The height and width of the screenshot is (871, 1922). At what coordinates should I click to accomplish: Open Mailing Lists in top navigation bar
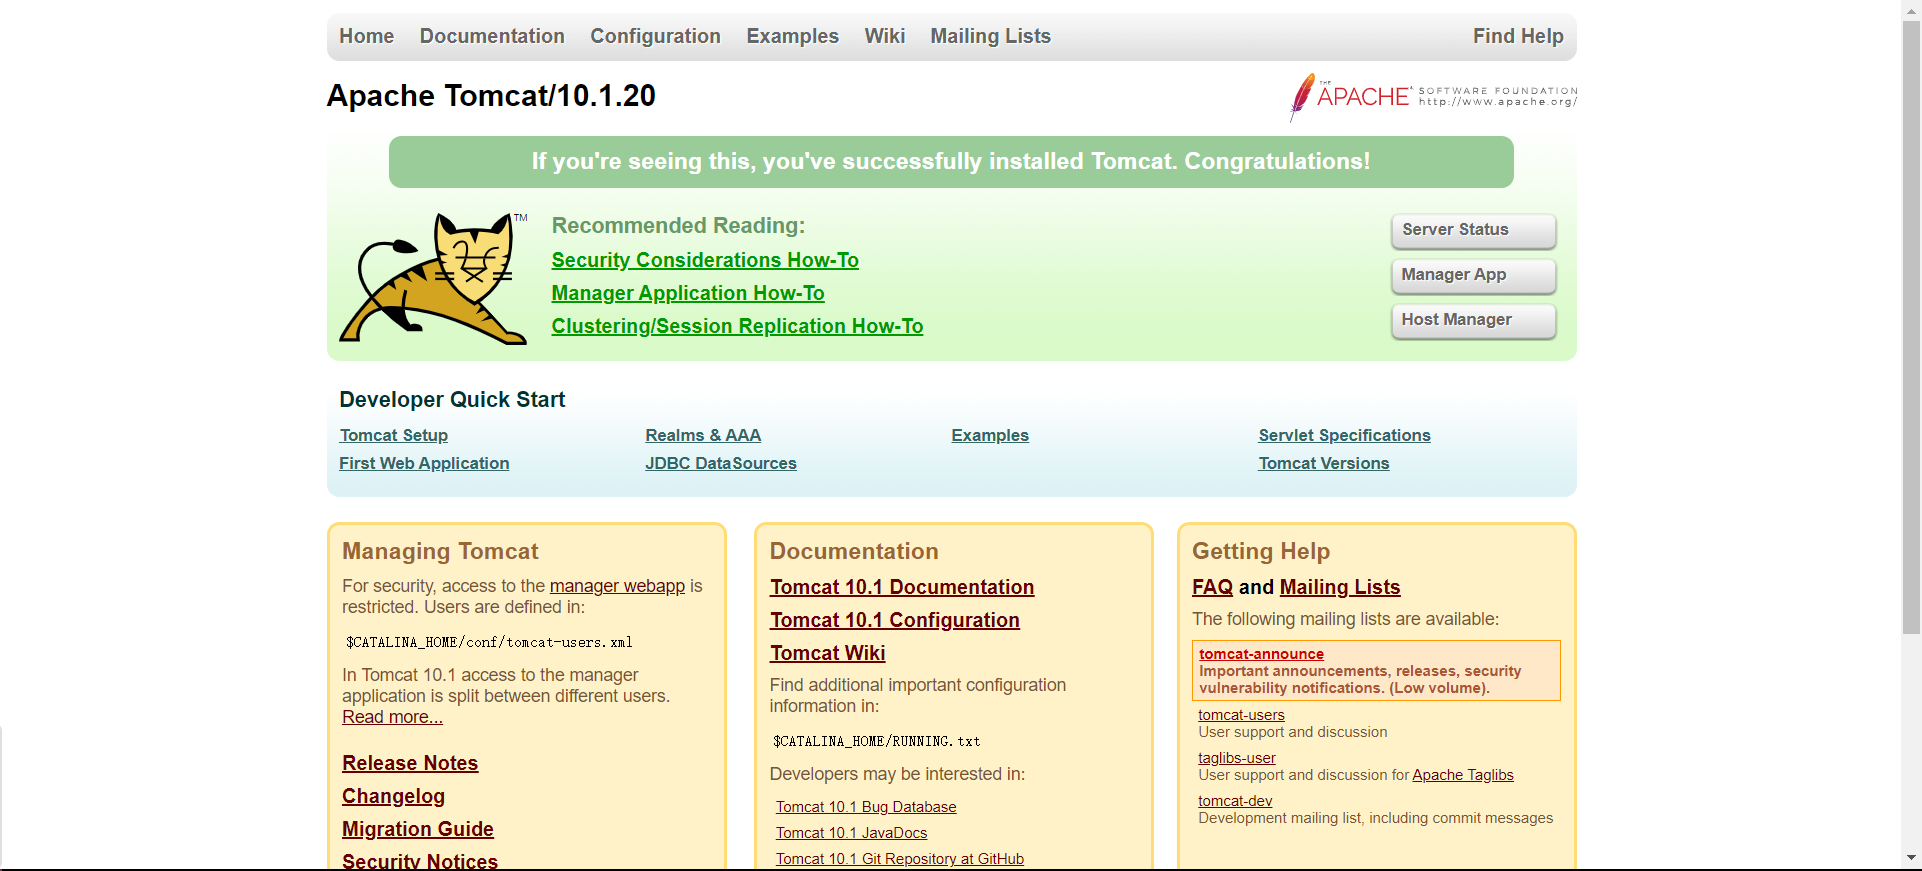990,36
